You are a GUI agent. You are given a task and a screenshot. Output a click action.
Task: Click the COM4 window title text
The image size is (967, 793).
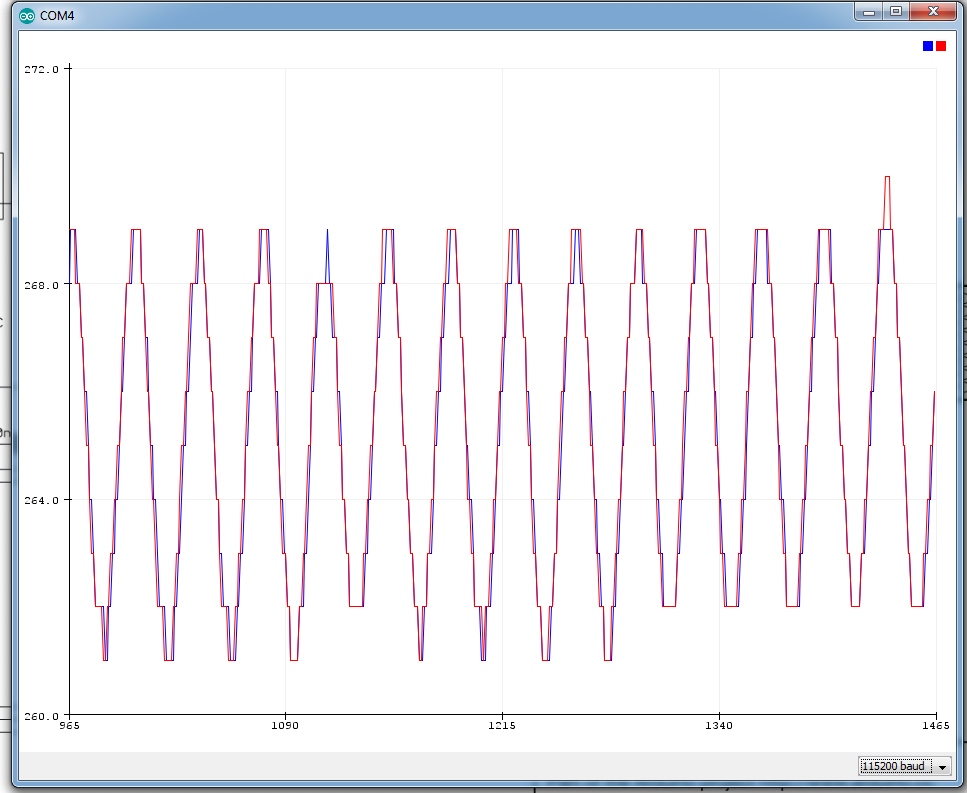tap(57, 16)
